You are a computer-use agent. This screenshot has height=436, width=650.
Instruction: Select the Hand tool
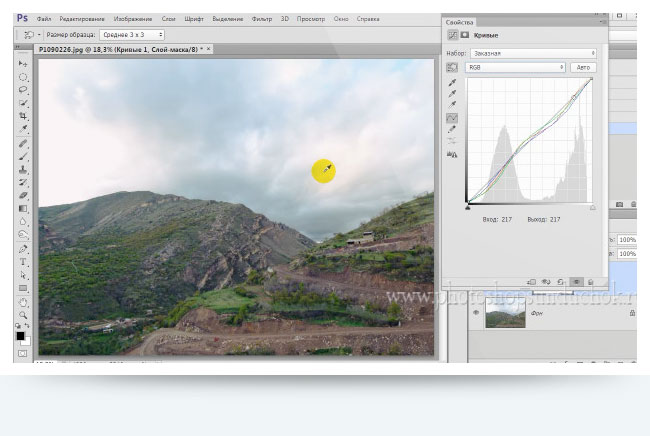click(23, 303)
